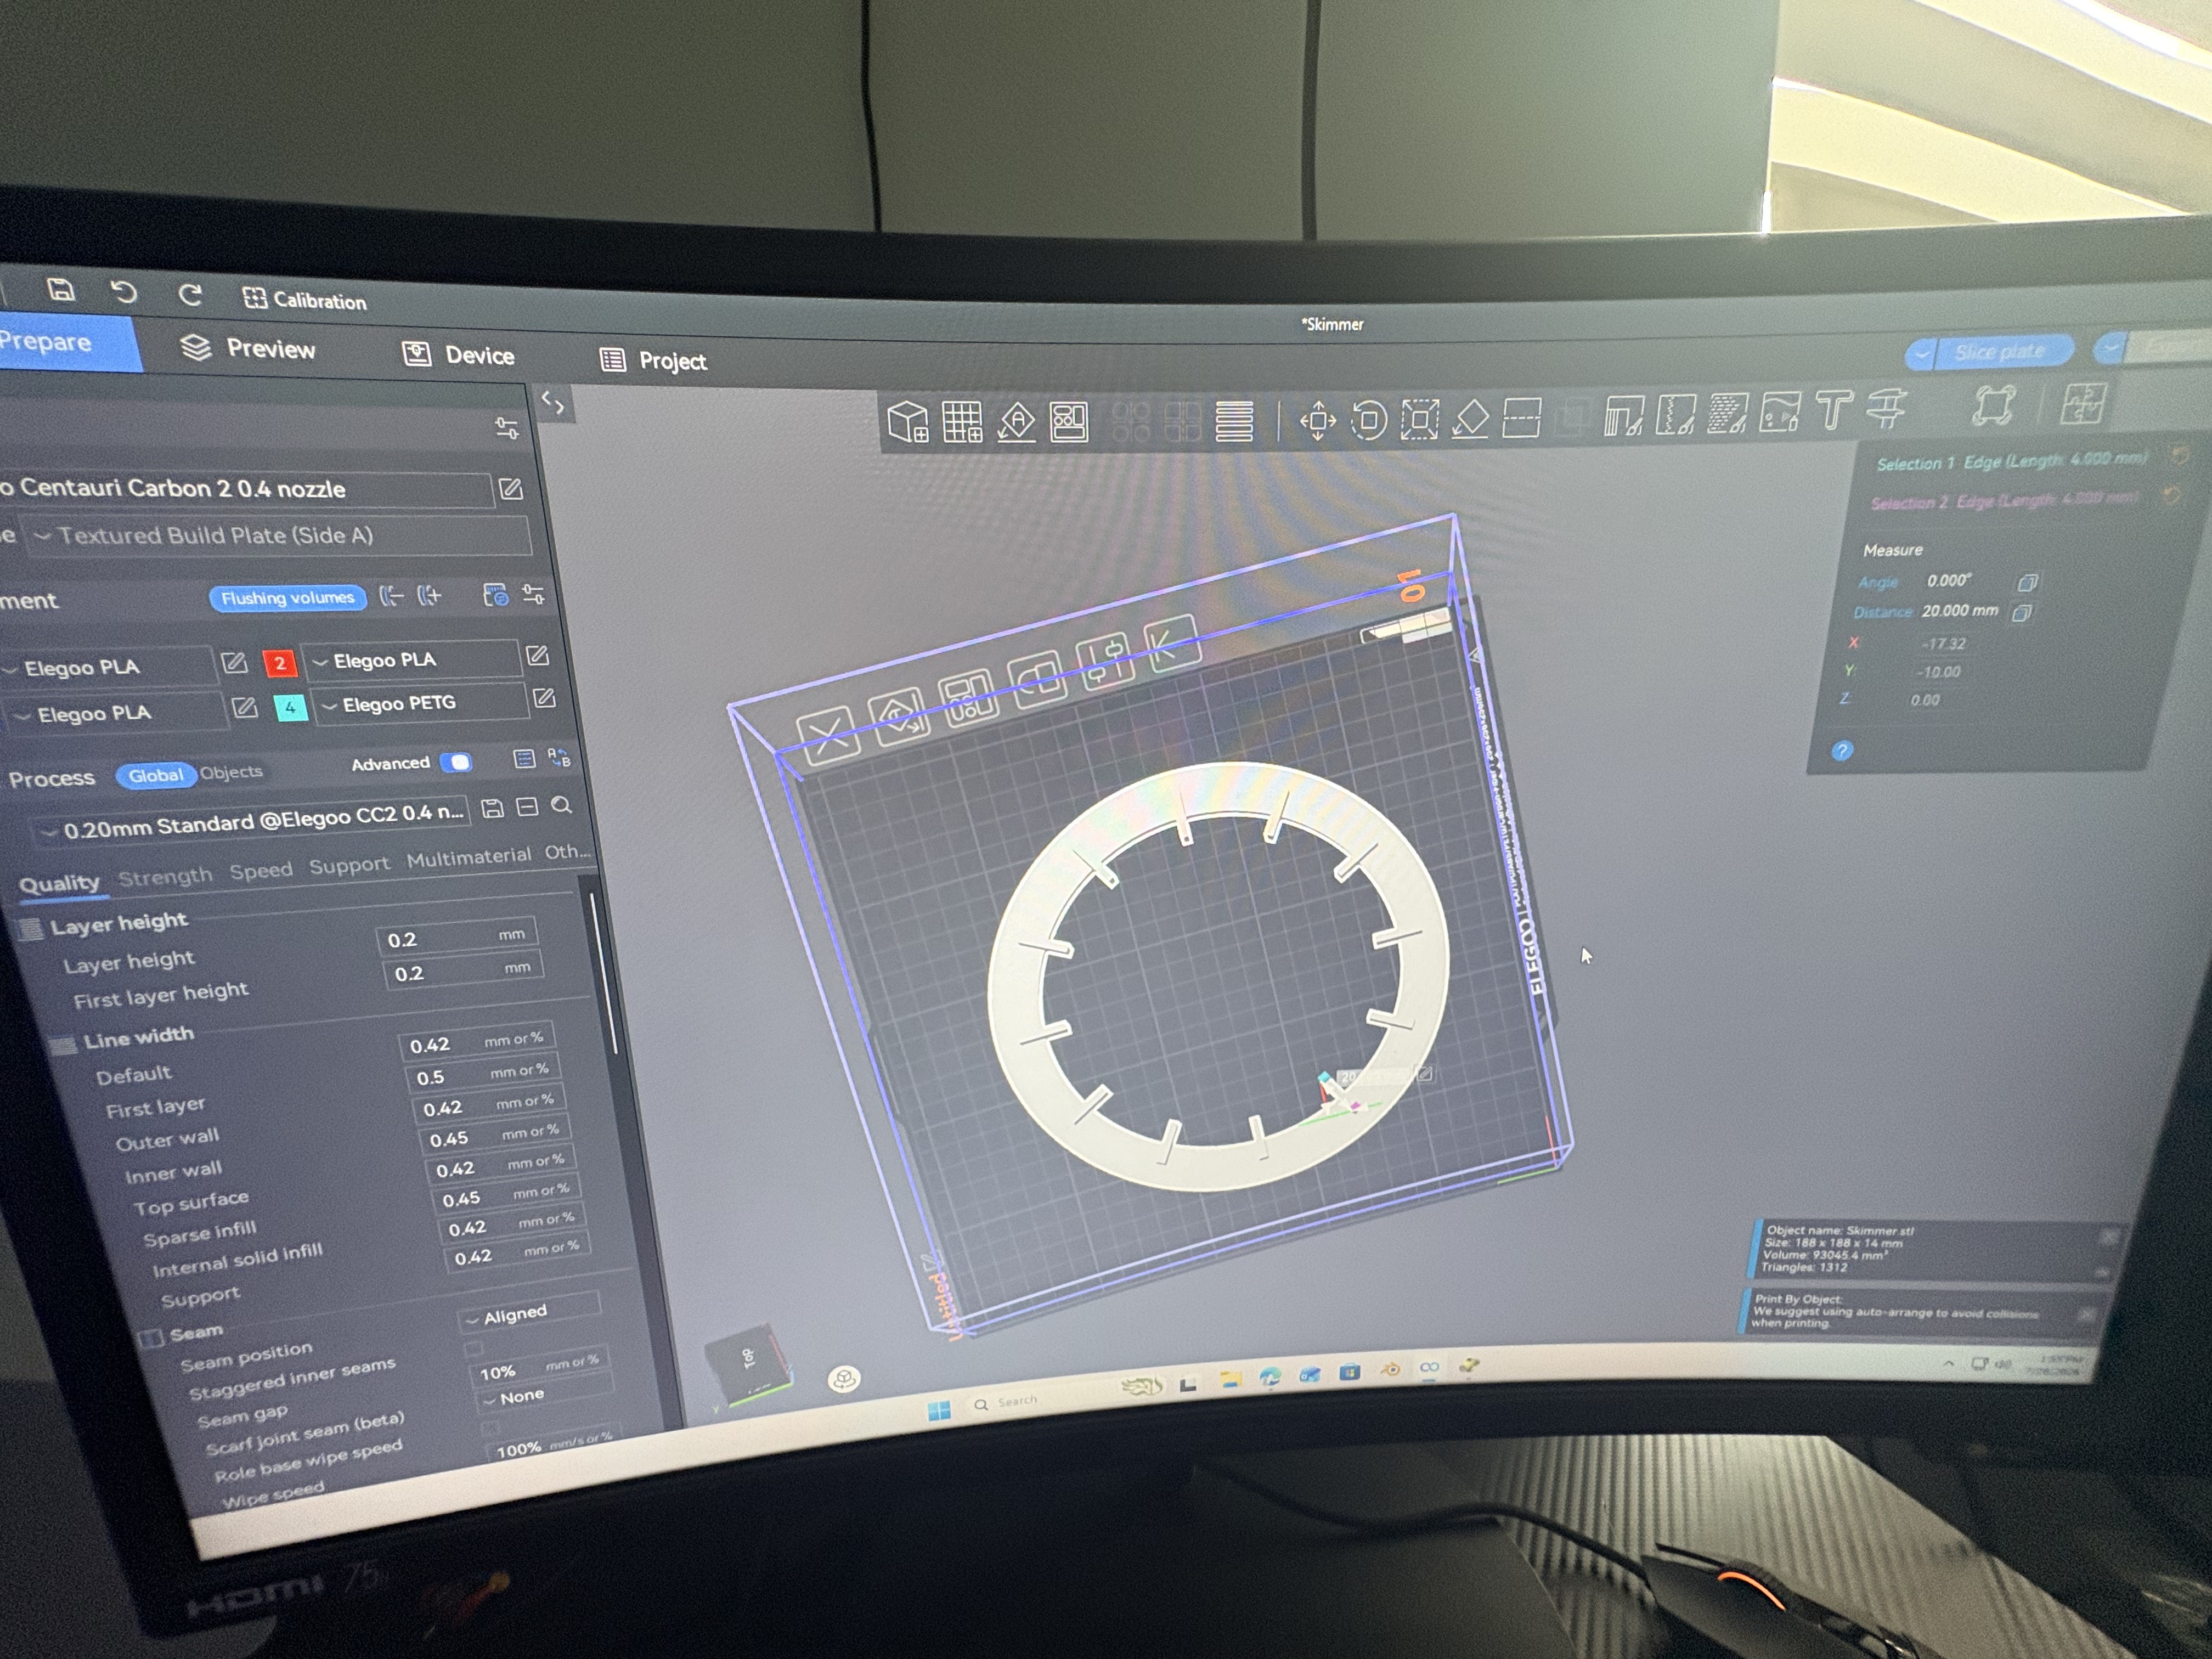
Task: Click the Assembly view puzzle icon
Action: 2083,403
